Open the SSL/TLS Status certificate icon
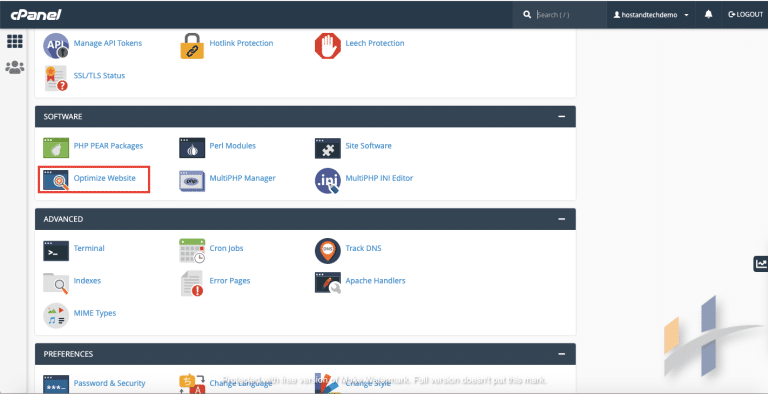This screenshot has height=394, width=768. (x=56, y=78)
